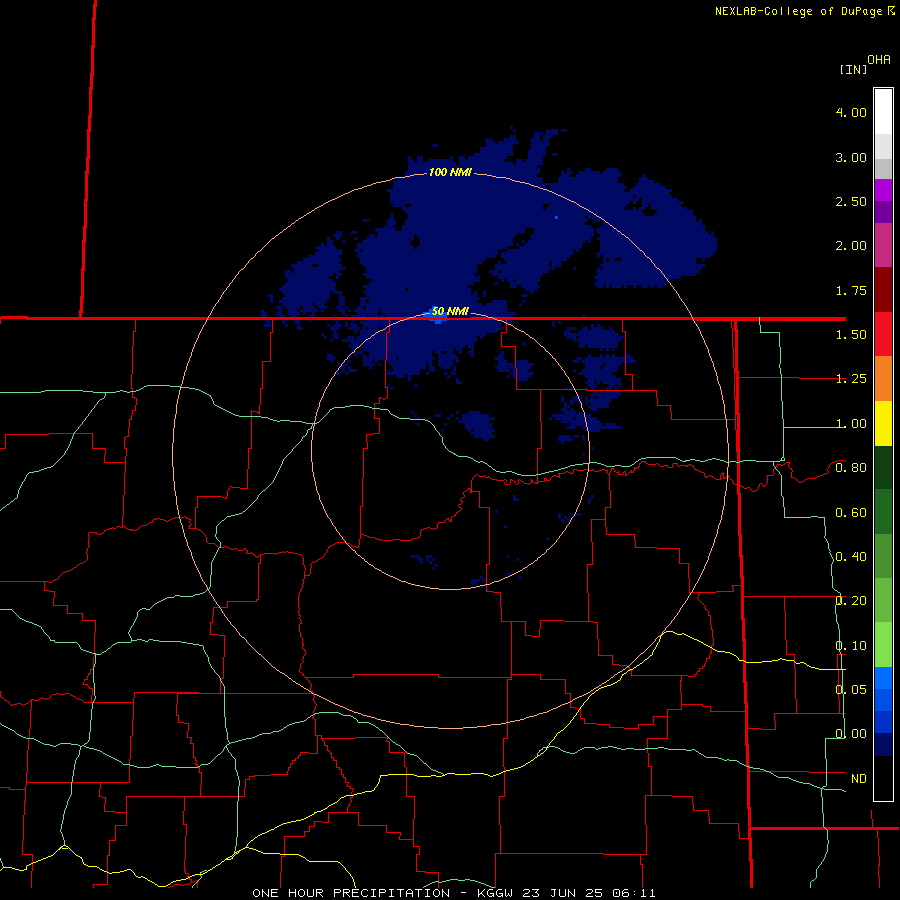Screen dimensions: 900x900
Task: Pick the yellow legend swatch
Action: (x=883, y=424)
